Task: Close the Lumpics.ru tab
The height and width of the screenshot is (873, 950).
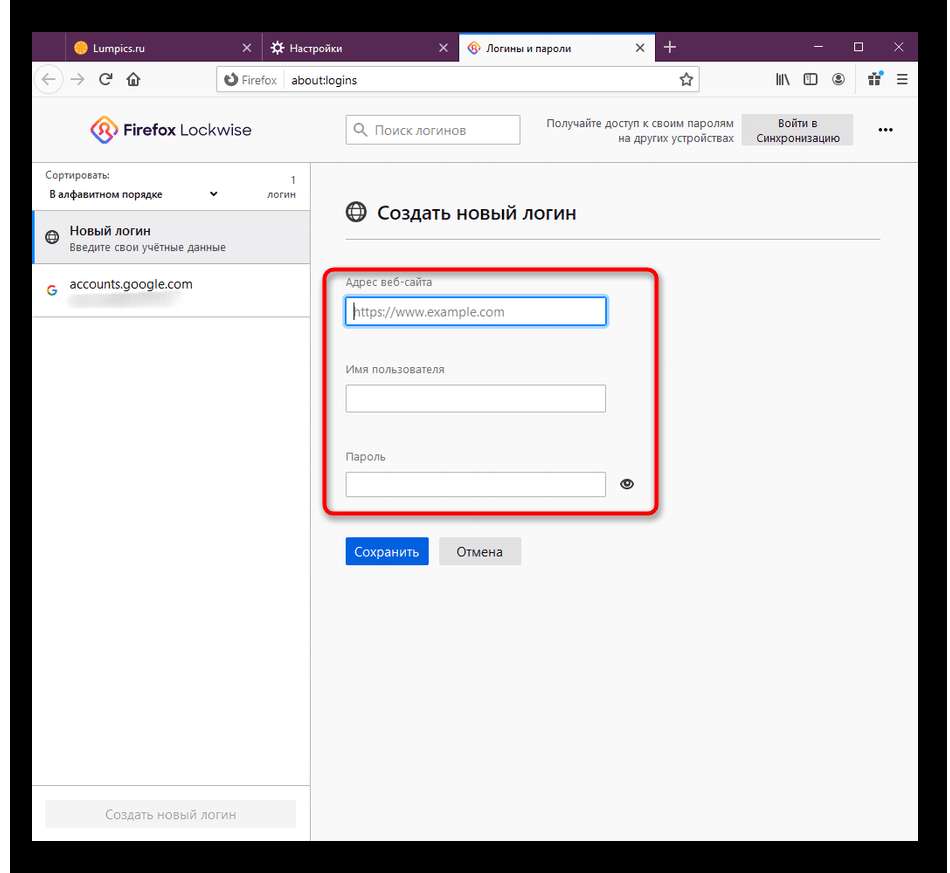Action: pyautogui.click(x=247, y=48)
